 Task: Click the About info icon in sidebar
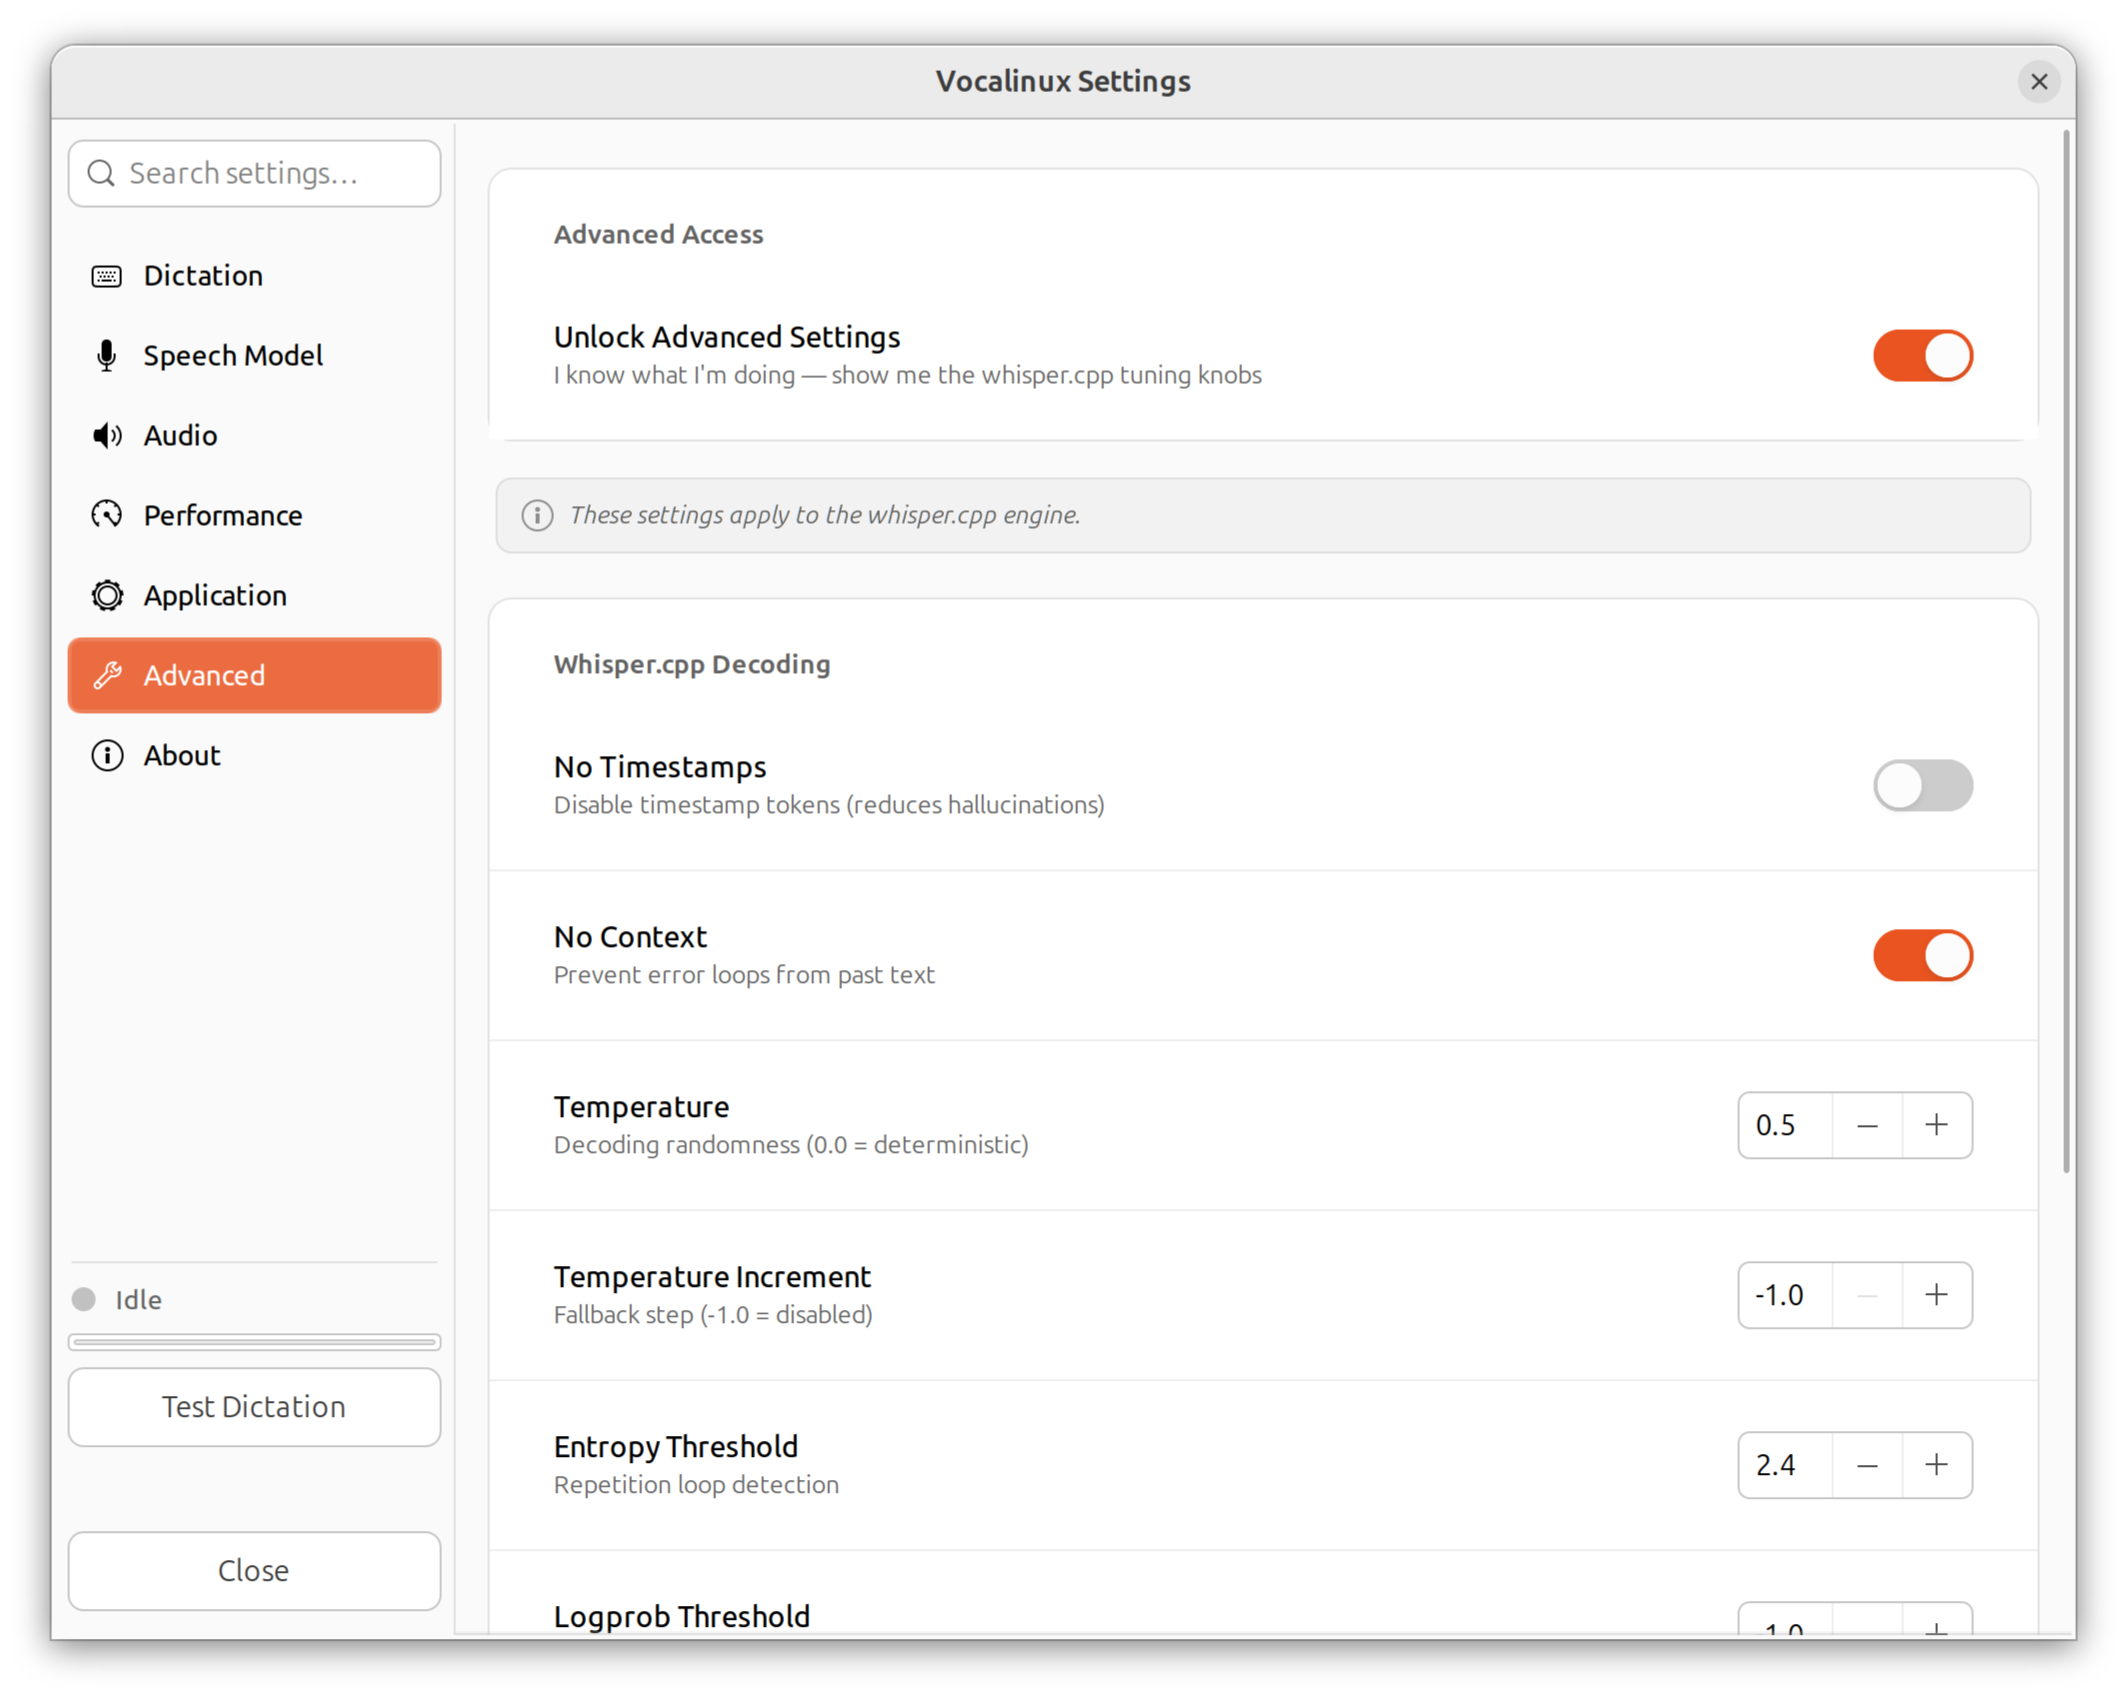click(107, 756)
